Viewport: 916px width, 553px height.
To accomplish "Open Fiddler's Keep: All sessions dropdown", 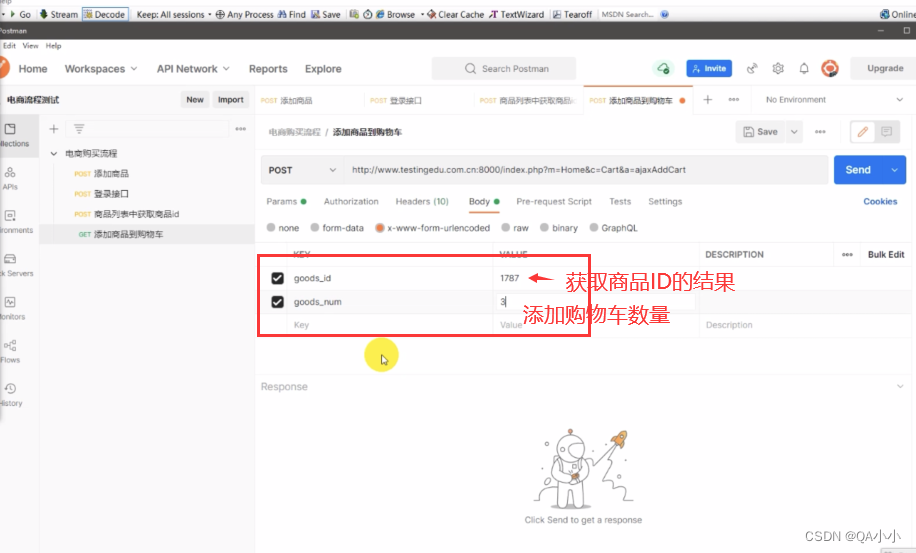I will pos(174,14).
